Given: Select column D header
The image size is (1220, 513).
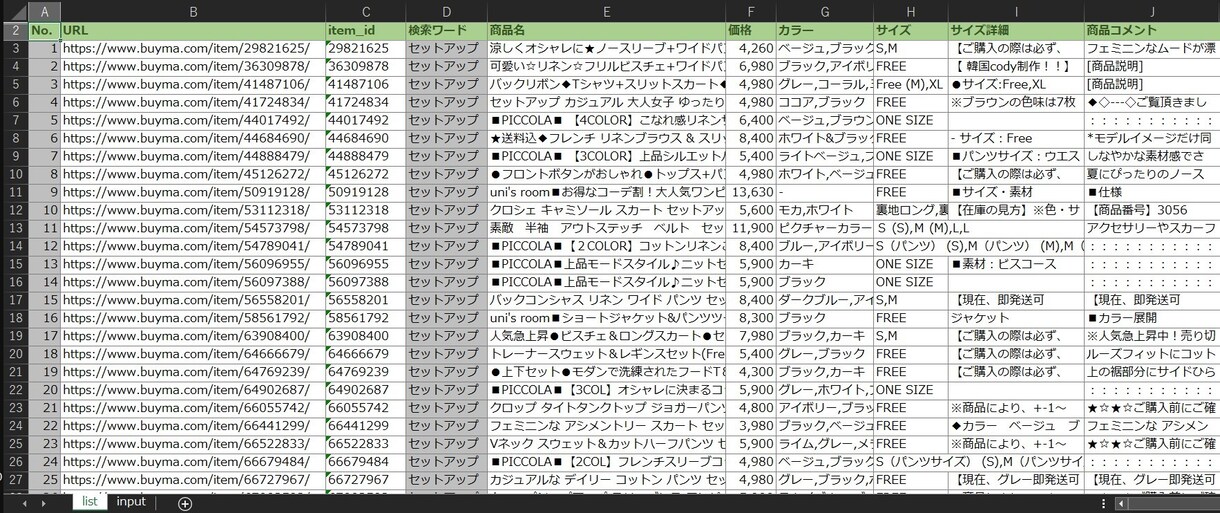Looking at the screenshot, I should tap(446, 11).
